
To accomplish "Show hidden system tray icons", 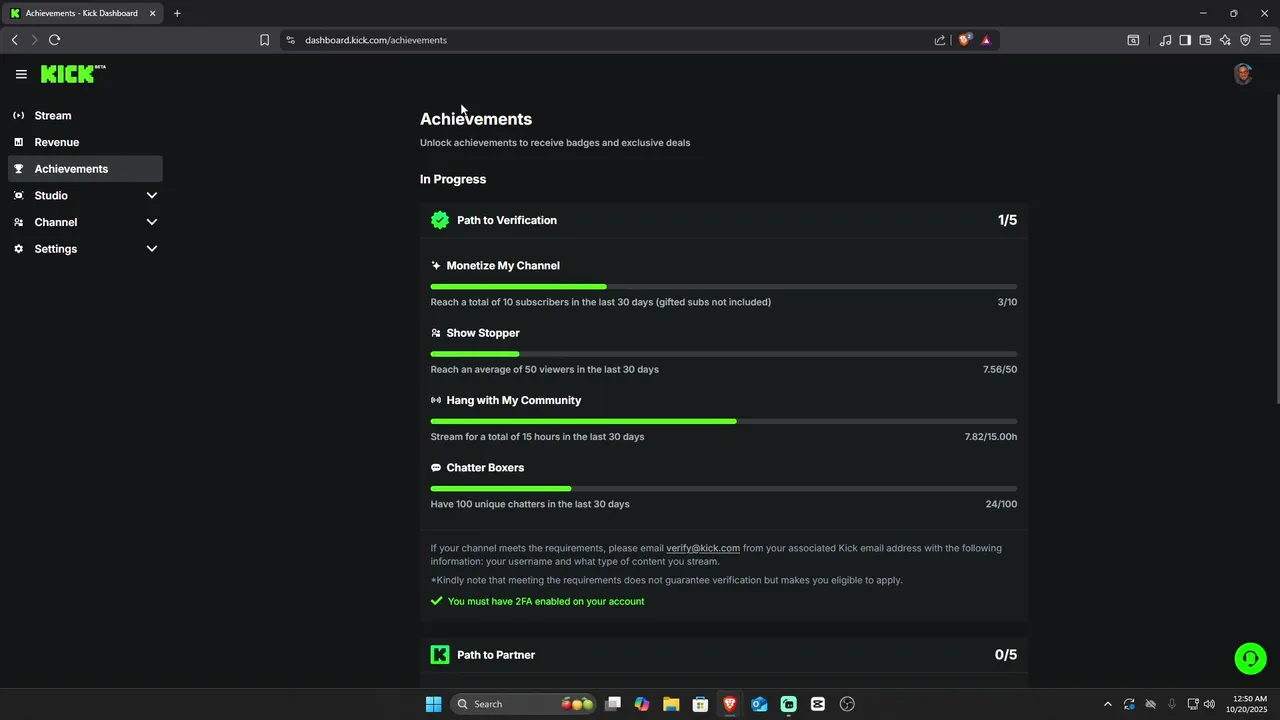I will click(x=1107, y=704).
